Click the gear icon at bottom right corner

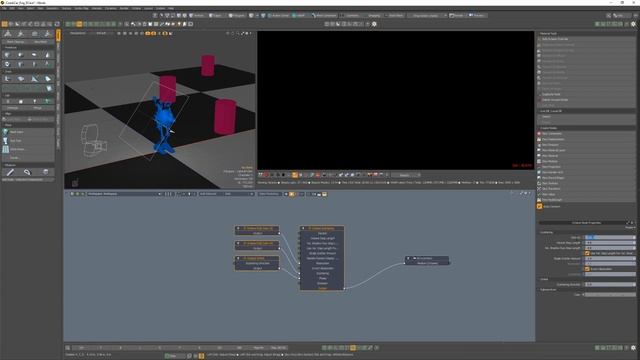point(633,348)
